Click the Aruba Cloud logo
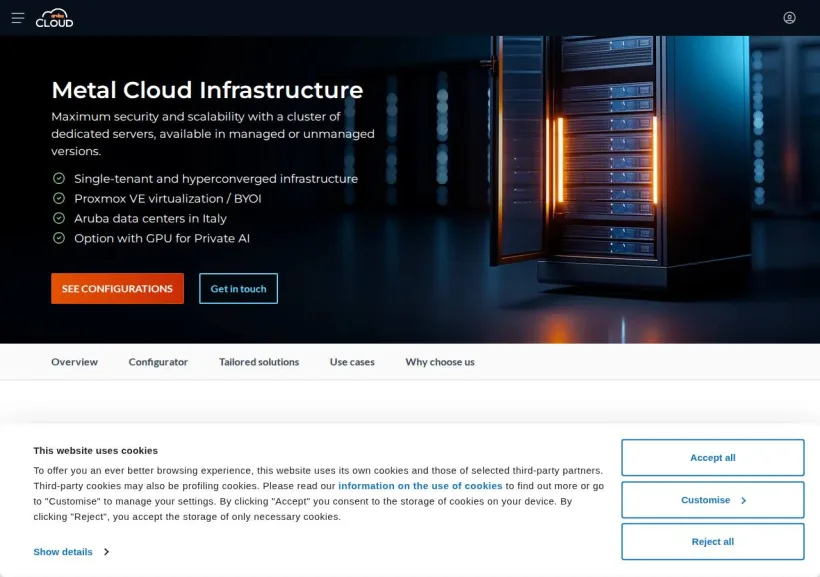 click(54, 18)
